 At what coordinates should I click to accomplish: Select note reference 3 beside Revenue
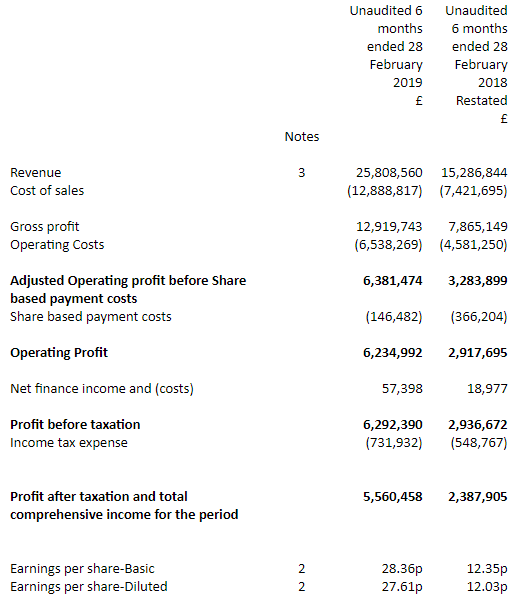click(x=301, y=173)
